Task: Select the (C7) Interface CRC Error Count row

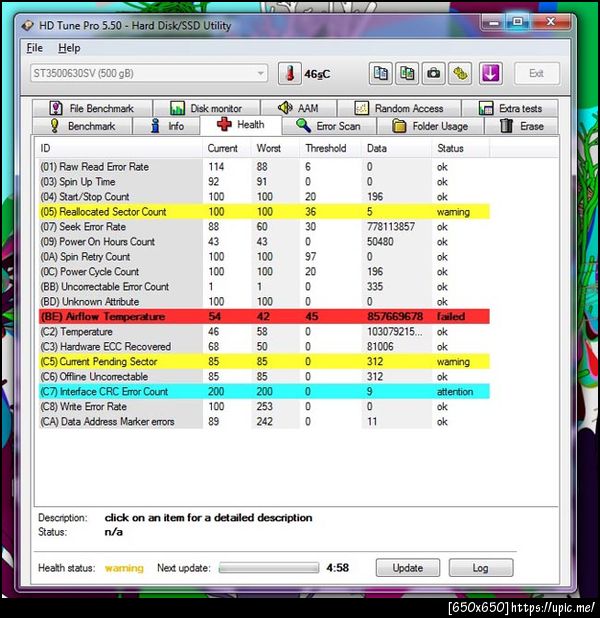Action: (x=264, y=391)
